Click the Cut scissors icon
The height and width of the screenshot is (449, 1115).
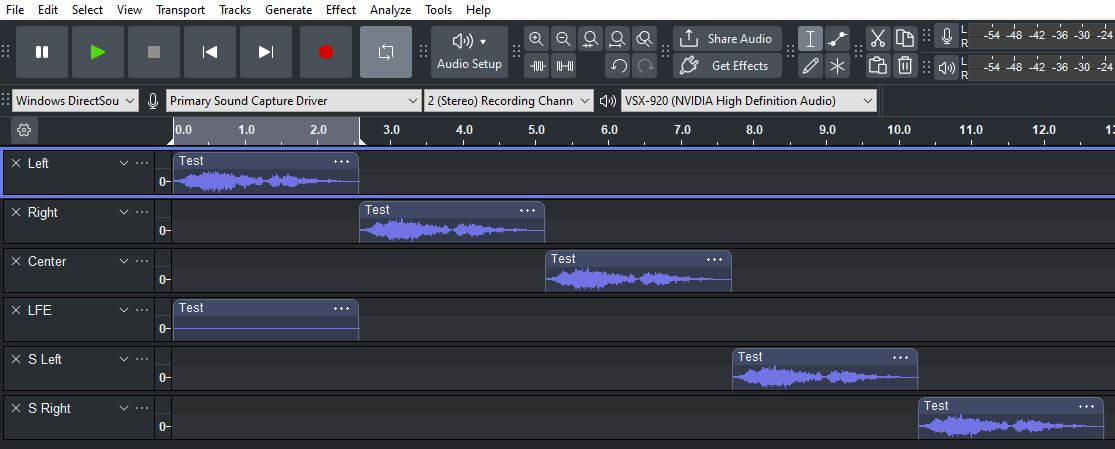878,39
